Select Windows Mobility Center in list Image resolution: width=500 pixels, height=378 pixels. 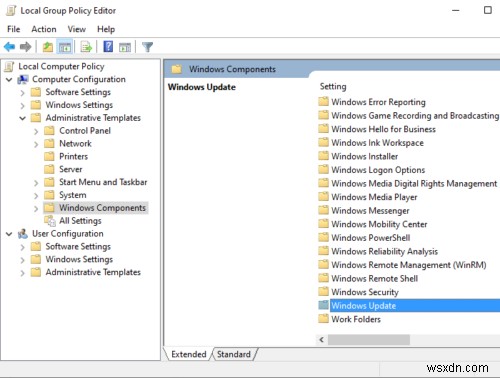379,224
